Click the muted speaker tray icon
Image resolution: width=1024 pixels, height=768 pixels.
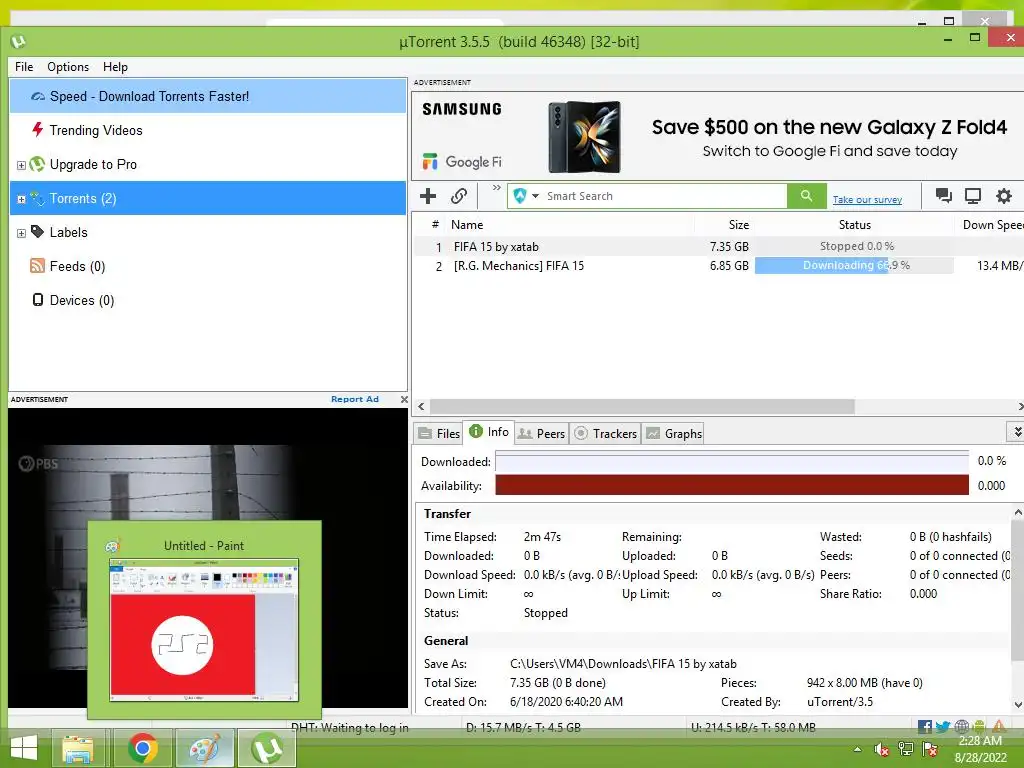881,750
